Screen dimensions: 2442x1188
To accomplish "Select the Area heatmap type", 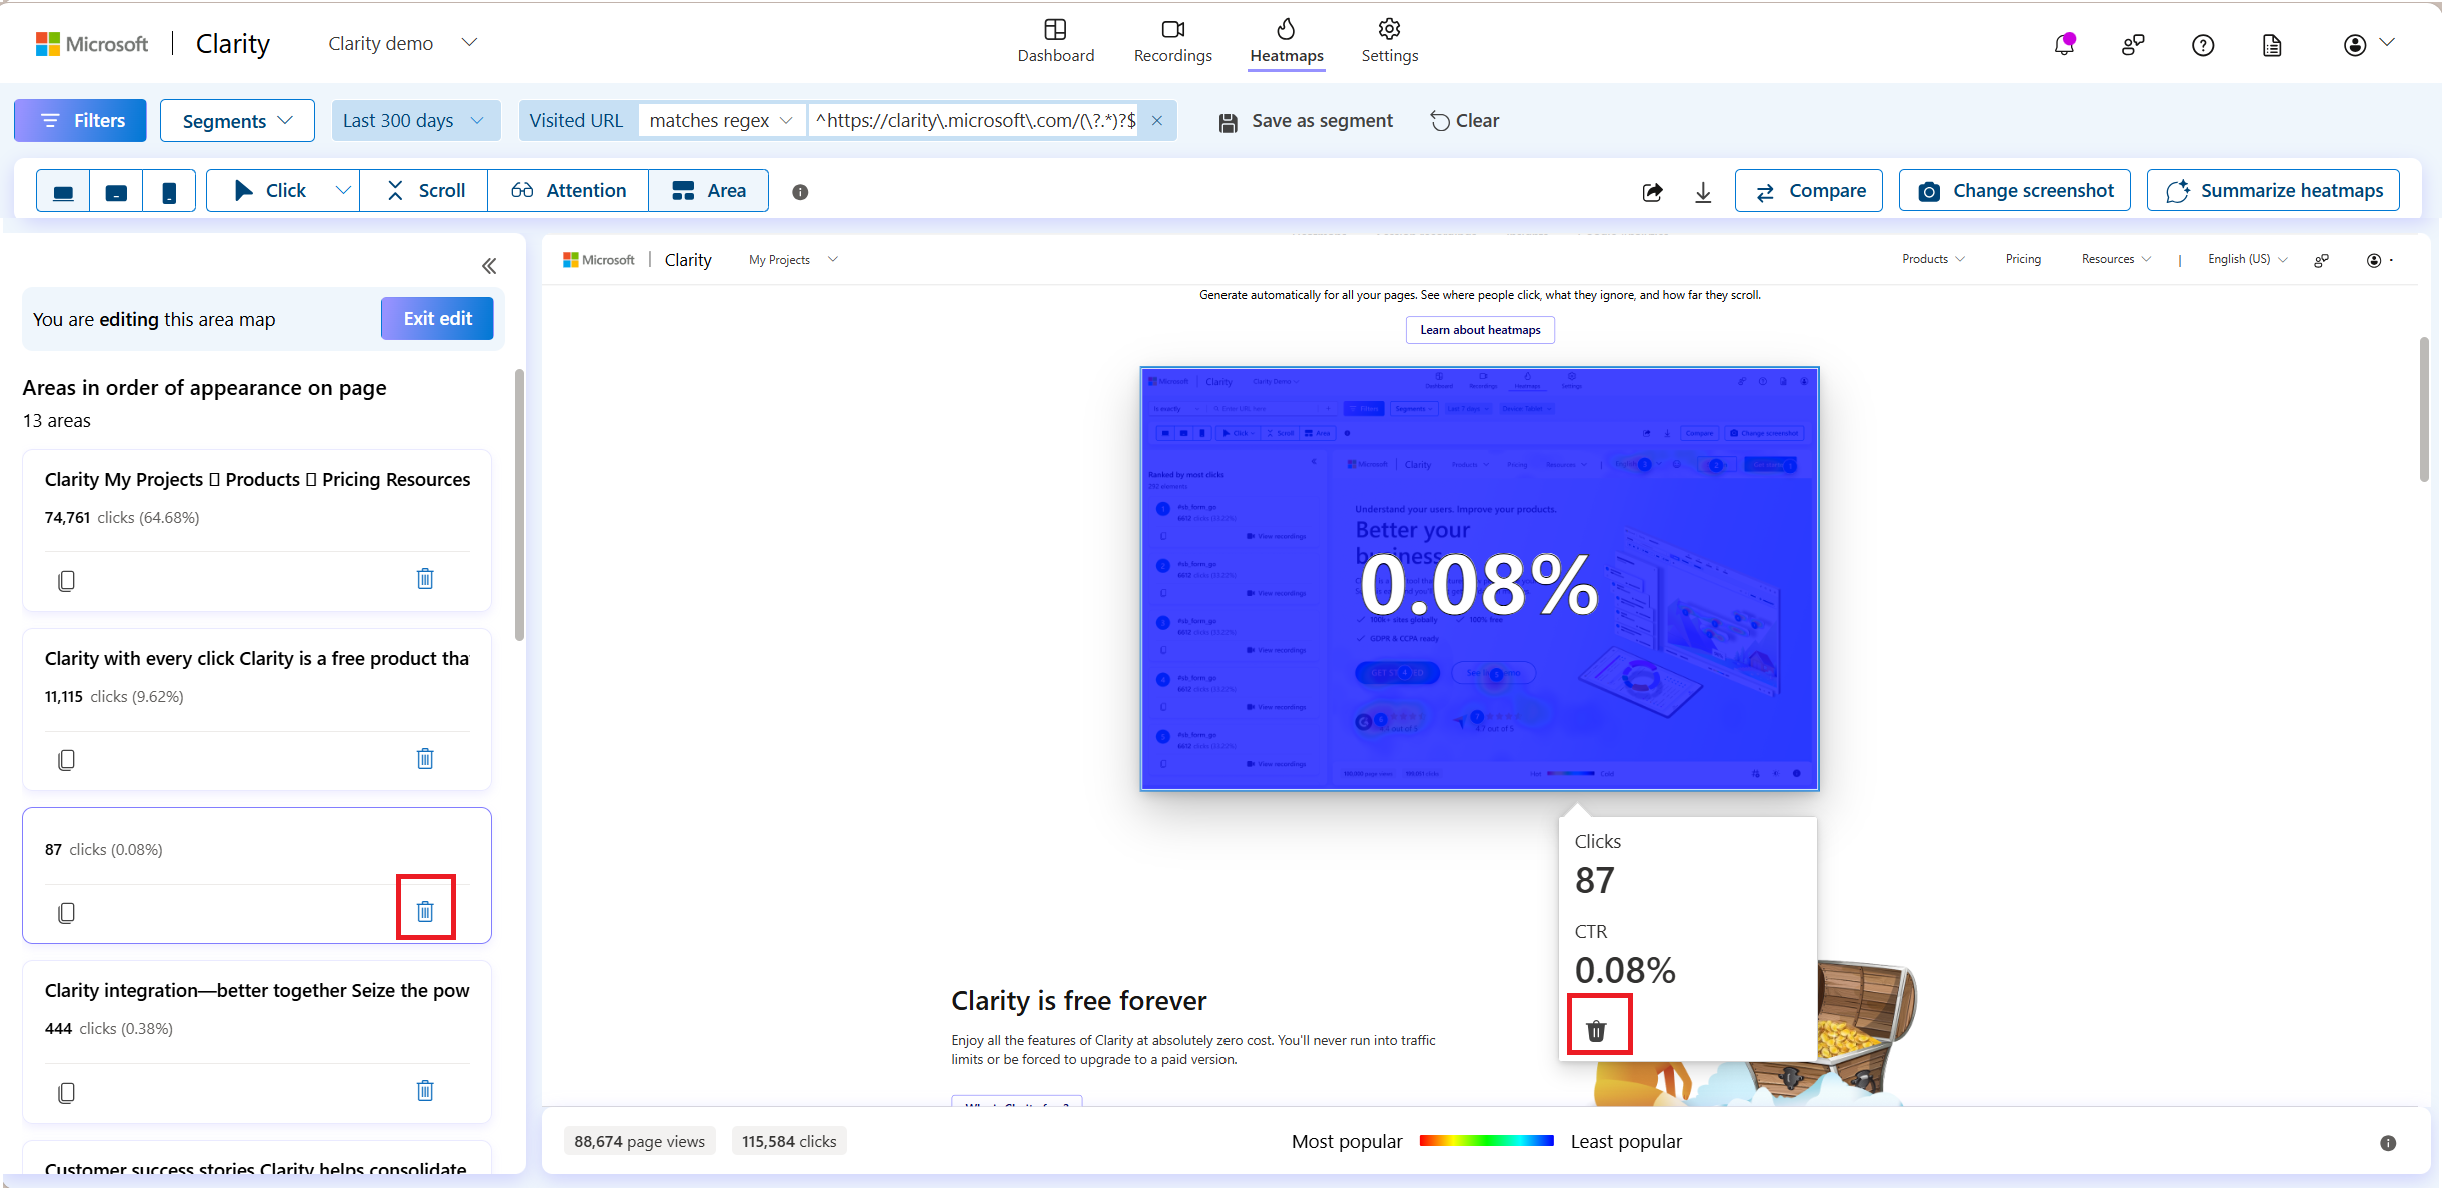I will (x=709, y=191).
